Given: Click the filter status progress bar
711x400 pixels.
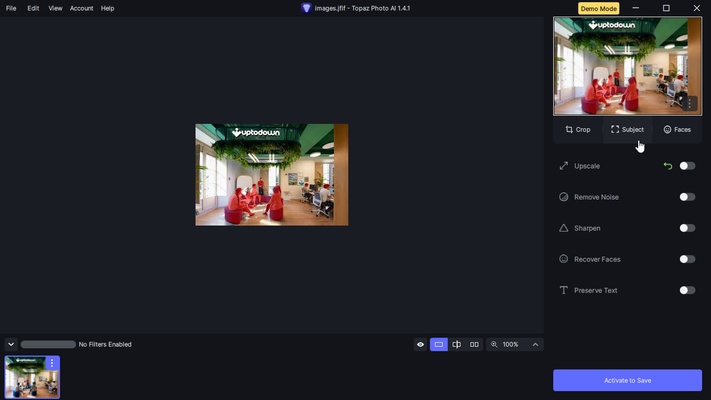Looking at the screenshot, I should (48, 345).
